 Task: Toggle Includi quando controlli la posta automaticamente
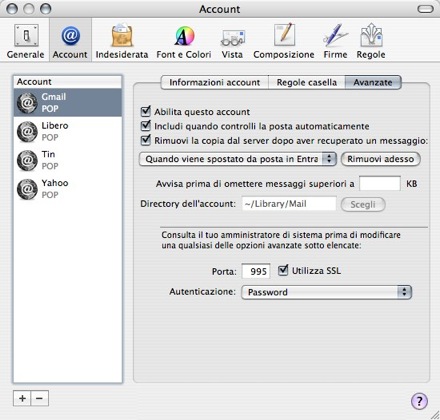(x=146, y=126)
